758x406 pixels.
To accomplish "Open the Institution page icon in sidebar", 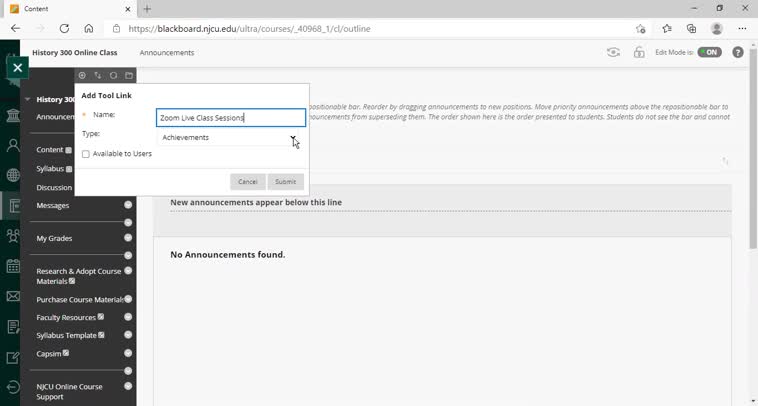I will (13, 115).
